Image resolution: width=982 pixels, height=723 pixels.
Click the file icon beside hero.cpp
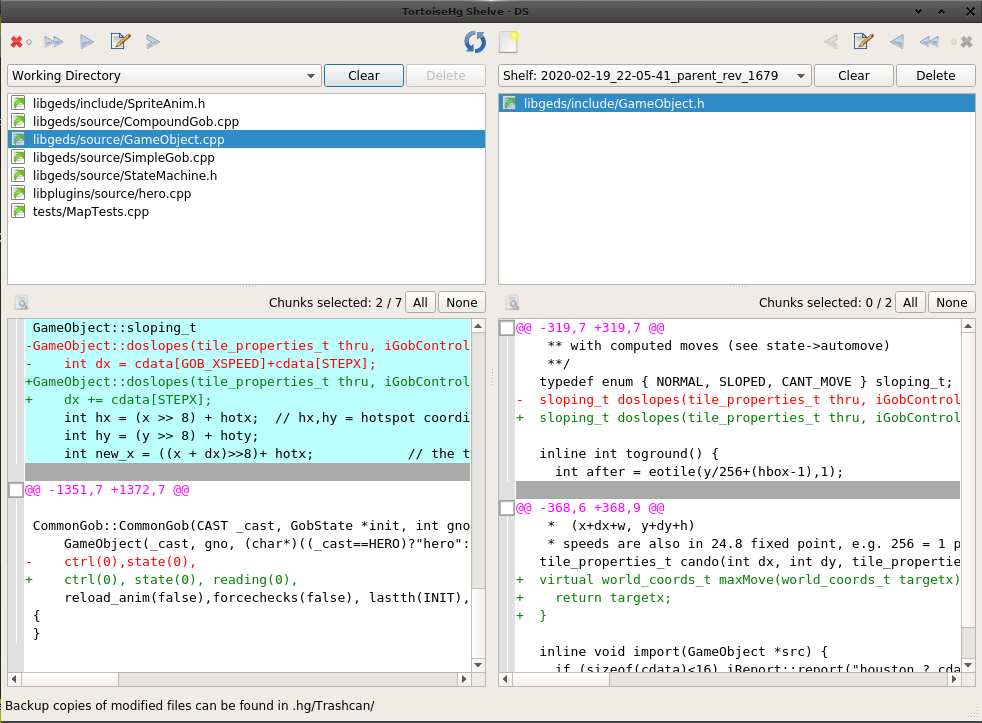point(19,194)
